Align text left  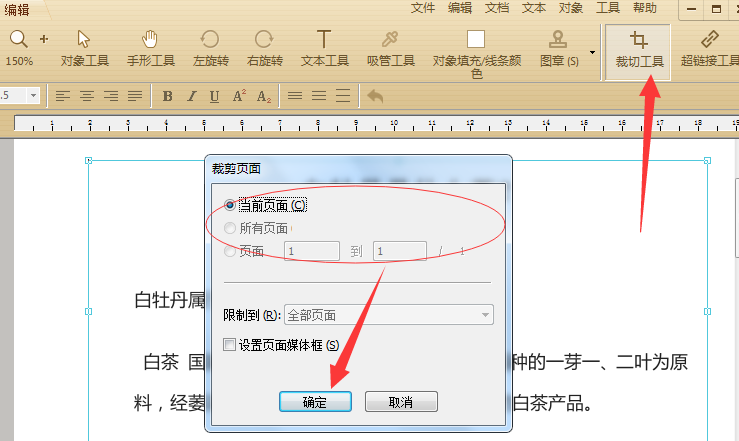[63, 96]
